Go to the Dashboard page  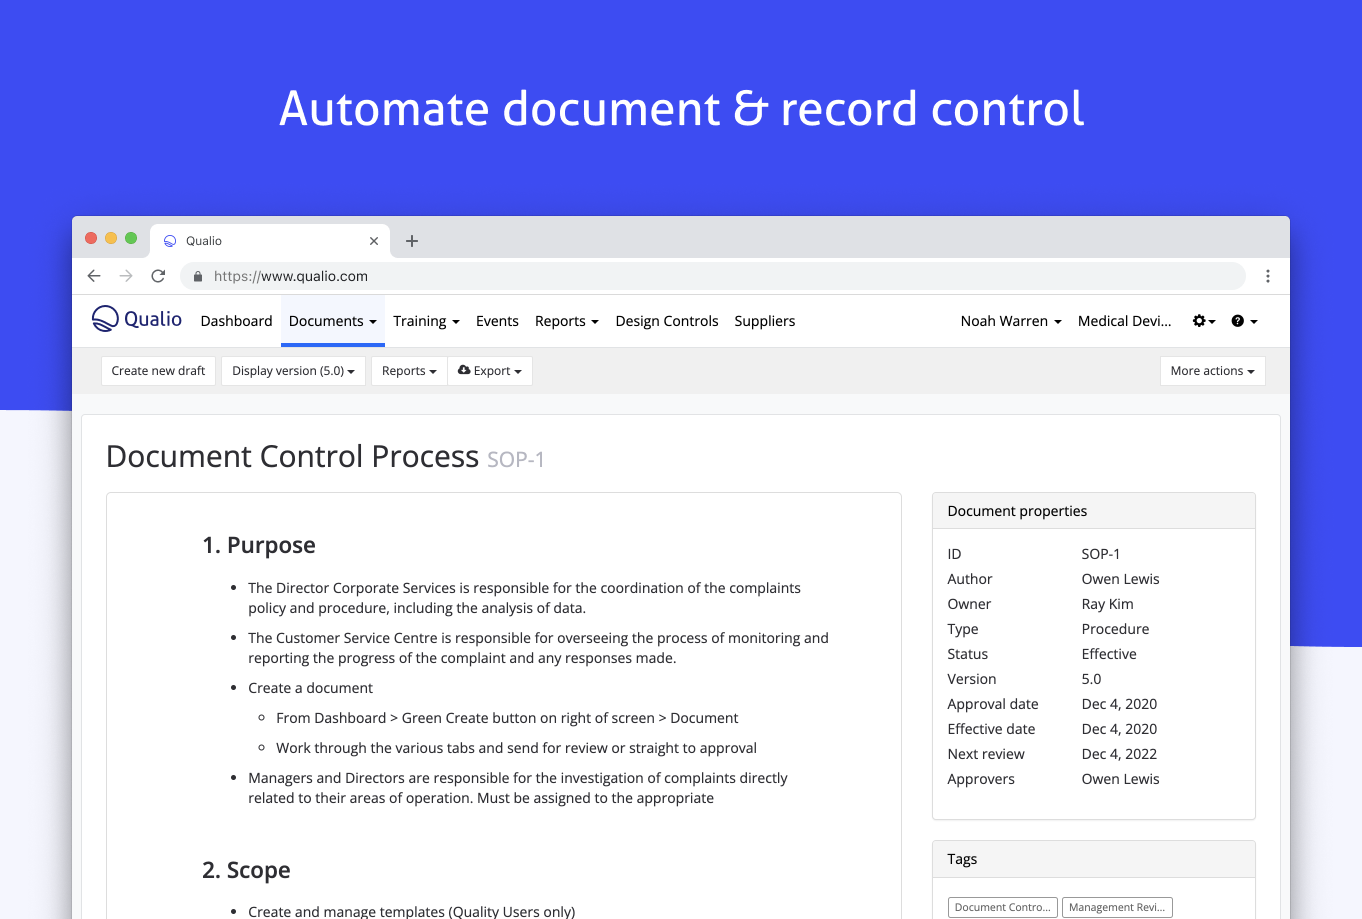237,321
